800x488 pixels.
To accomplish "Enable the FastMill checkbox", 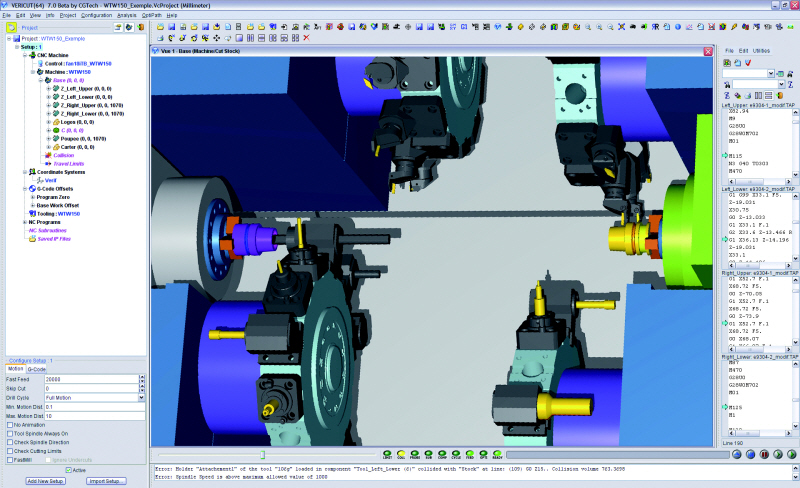I will pyautogui.click(x=10, y=460).
